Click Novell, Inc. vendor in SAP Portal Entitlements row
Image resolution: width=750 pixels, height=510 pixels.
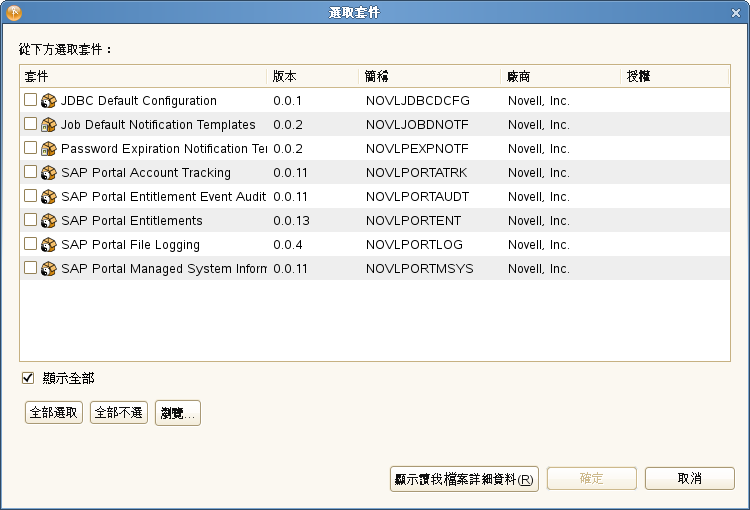point(539,221)
